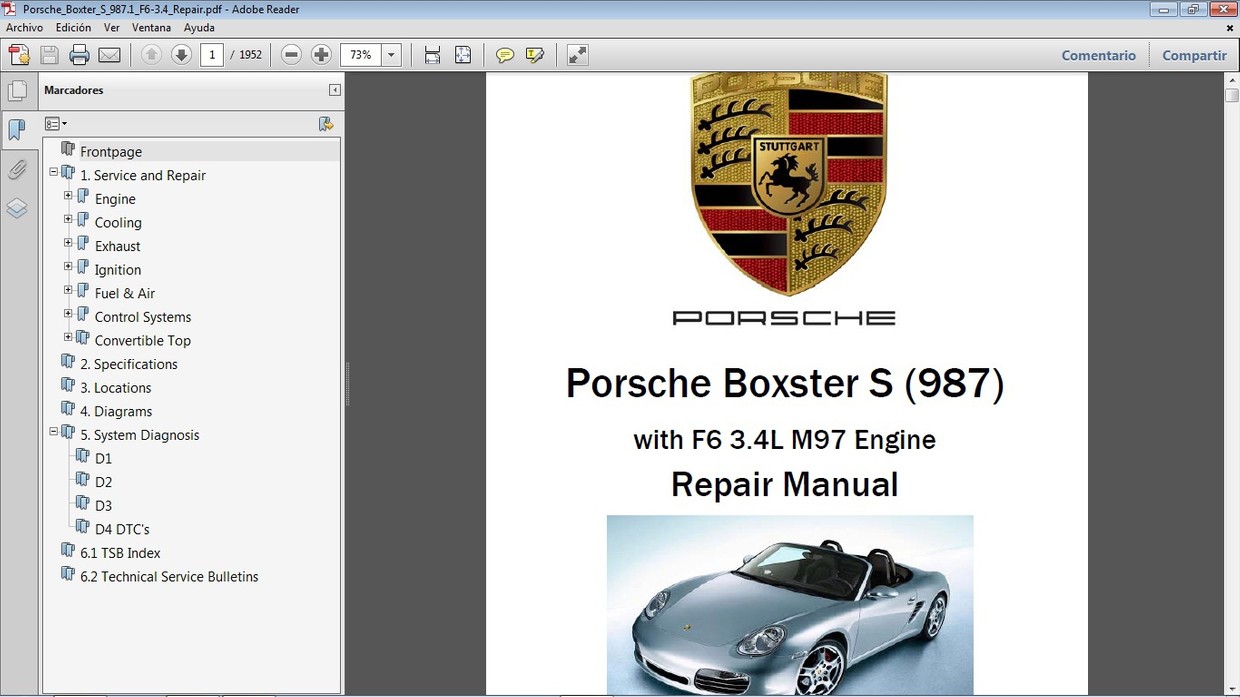Go to 3. Locations bookmark
The width and height of the screenshot is (1240, 697).
(116, 388)
